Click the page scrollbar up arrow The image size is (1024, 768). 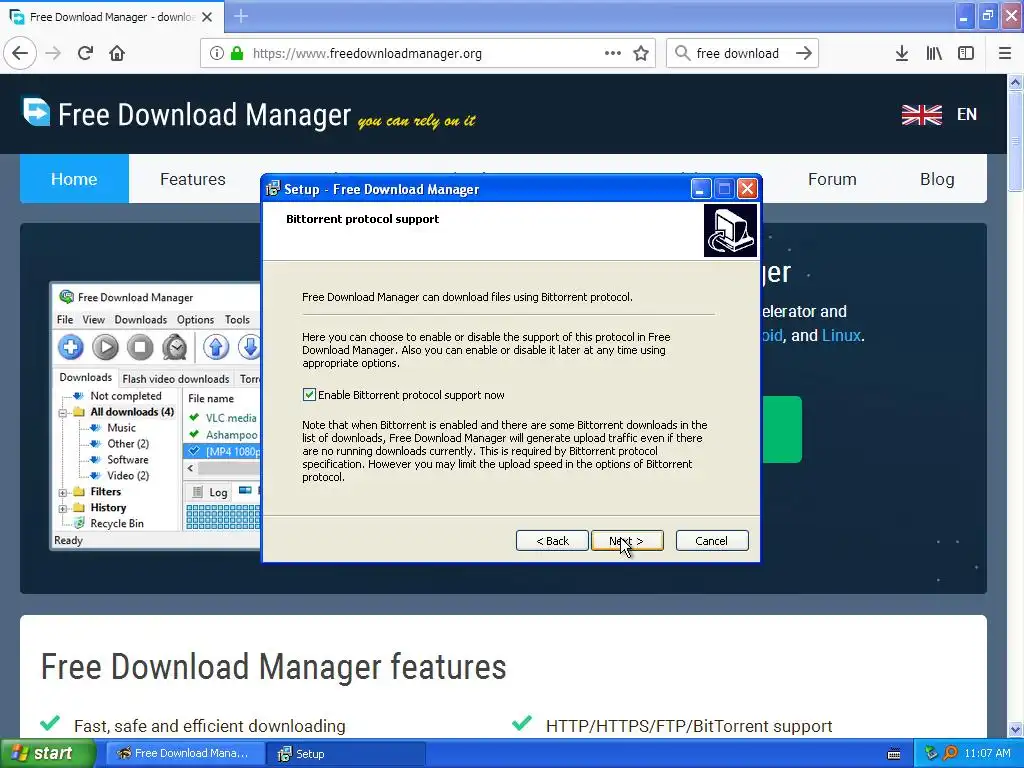pyautogui.click(x=1015, y=82)
